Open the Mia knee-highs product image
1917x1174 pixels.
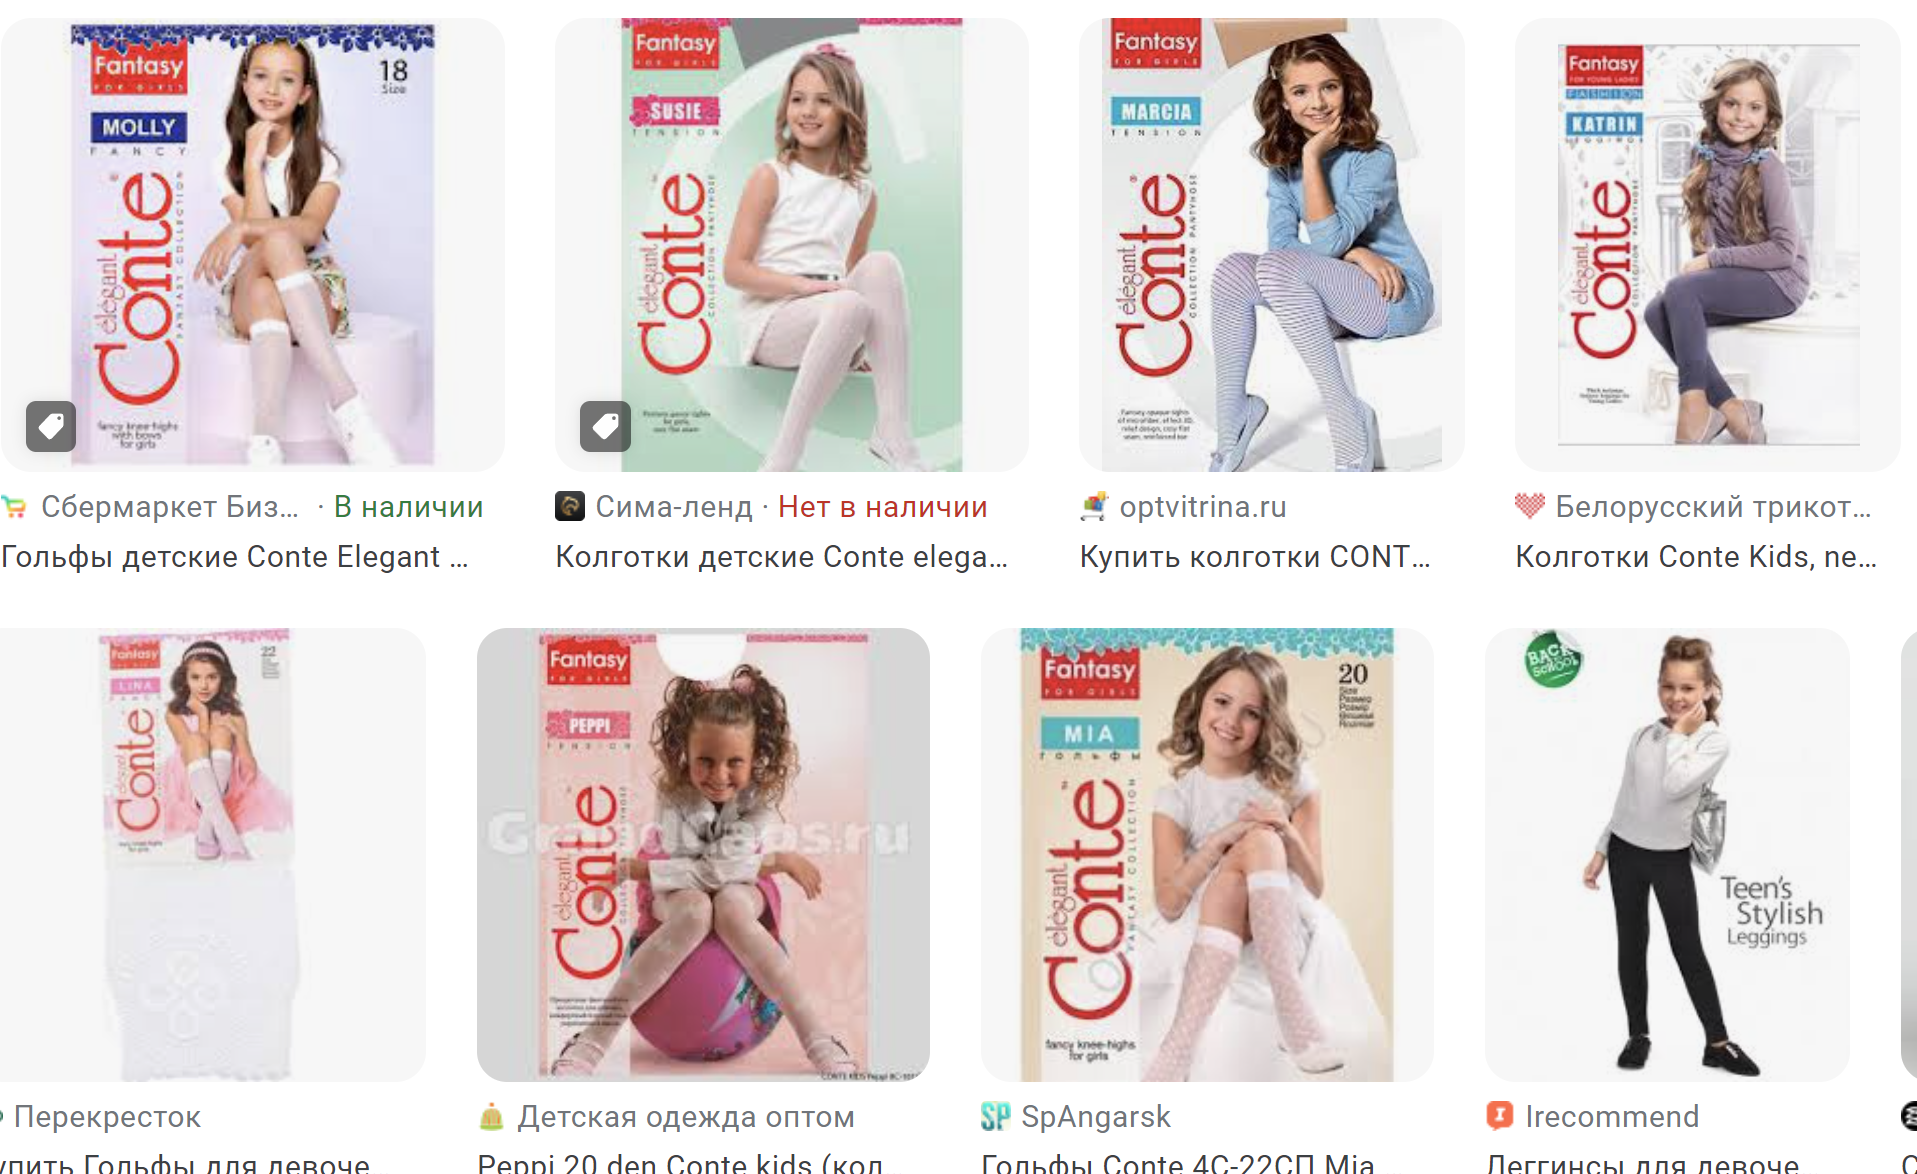click(x=1207, y=854)
